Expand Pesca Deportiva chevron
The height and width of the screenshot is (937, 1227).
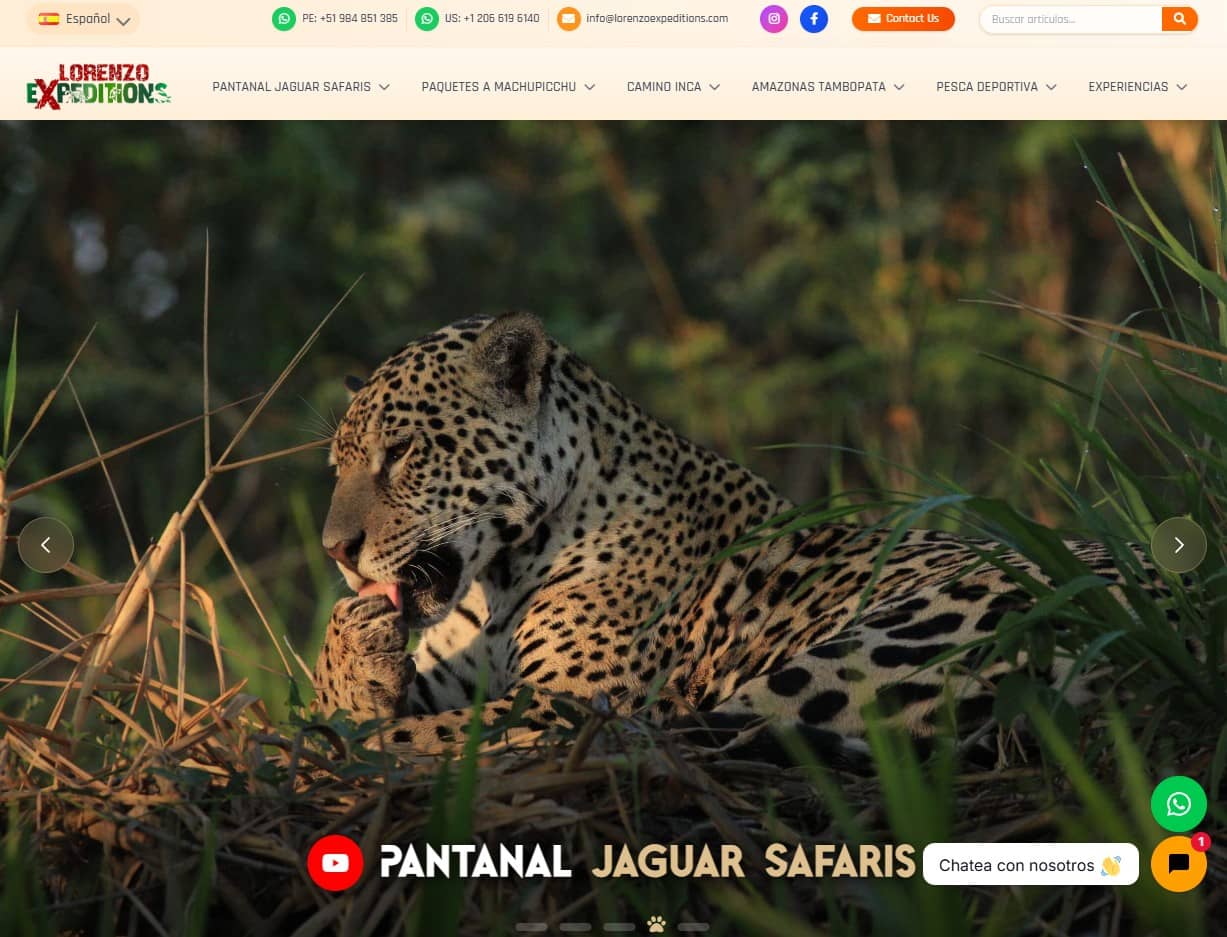click(x=1051, y=88)
